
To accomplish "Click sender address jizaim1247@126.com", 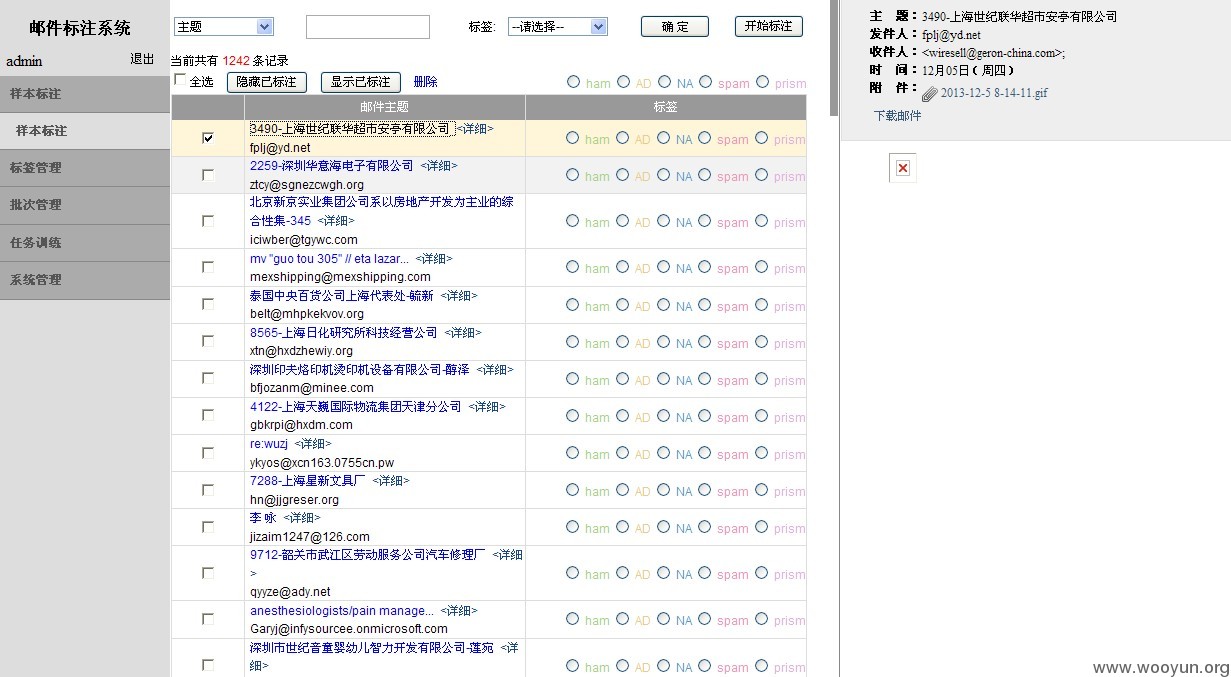I will click(310, 537).
